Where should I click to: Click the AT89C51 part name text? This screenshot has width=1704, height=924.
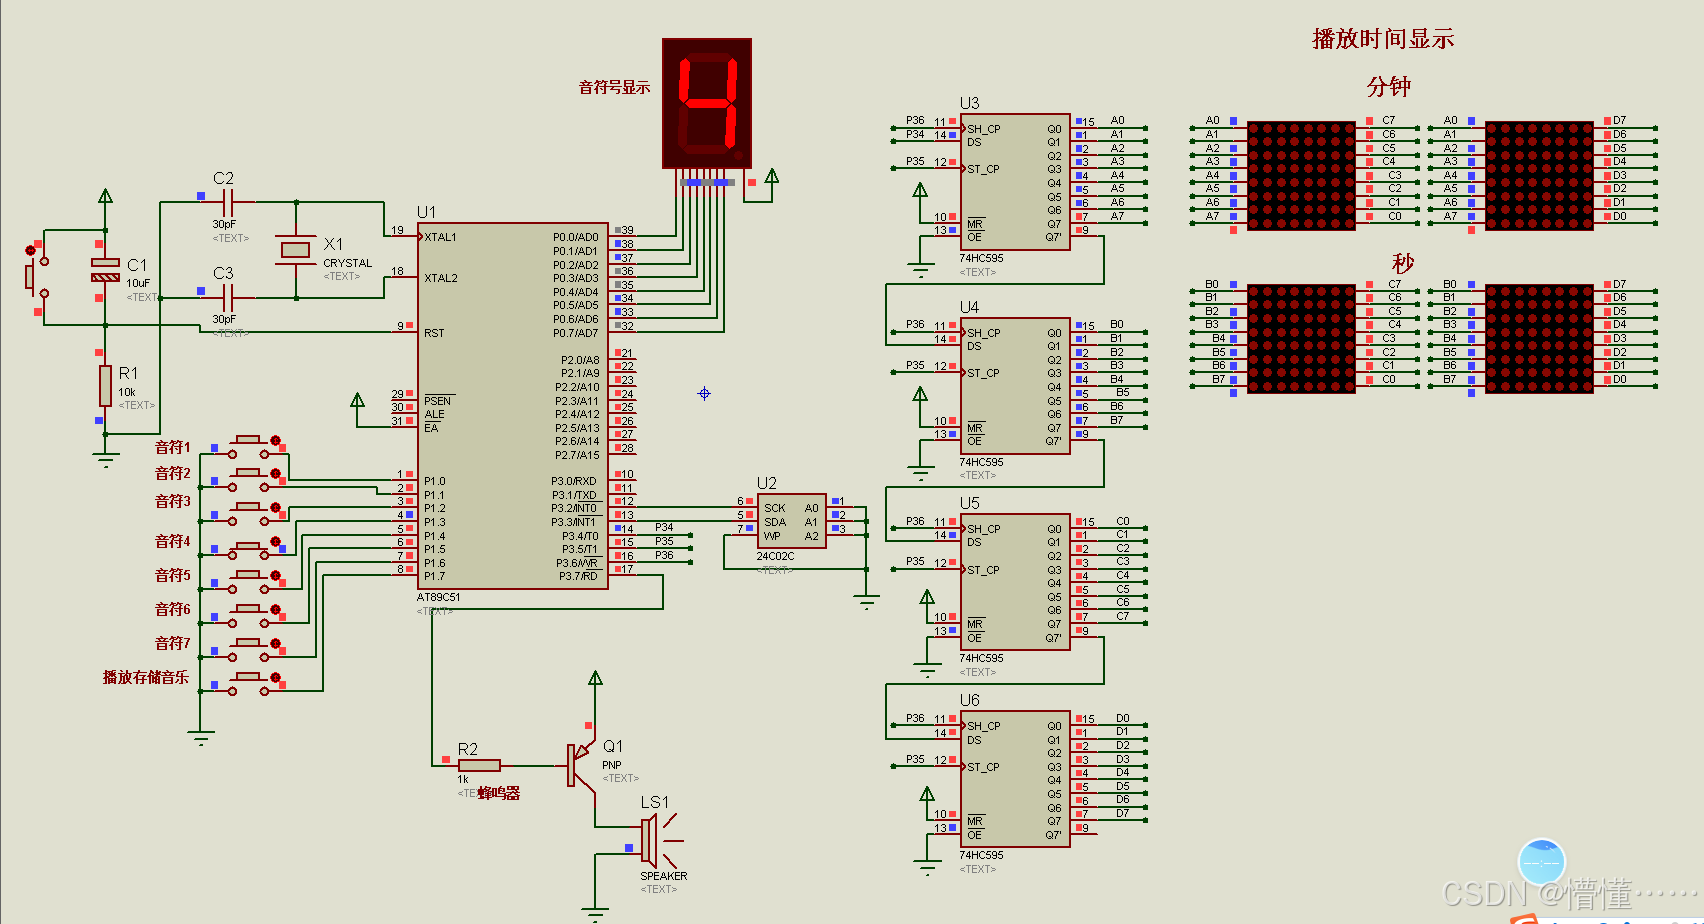tap(438, 597)
